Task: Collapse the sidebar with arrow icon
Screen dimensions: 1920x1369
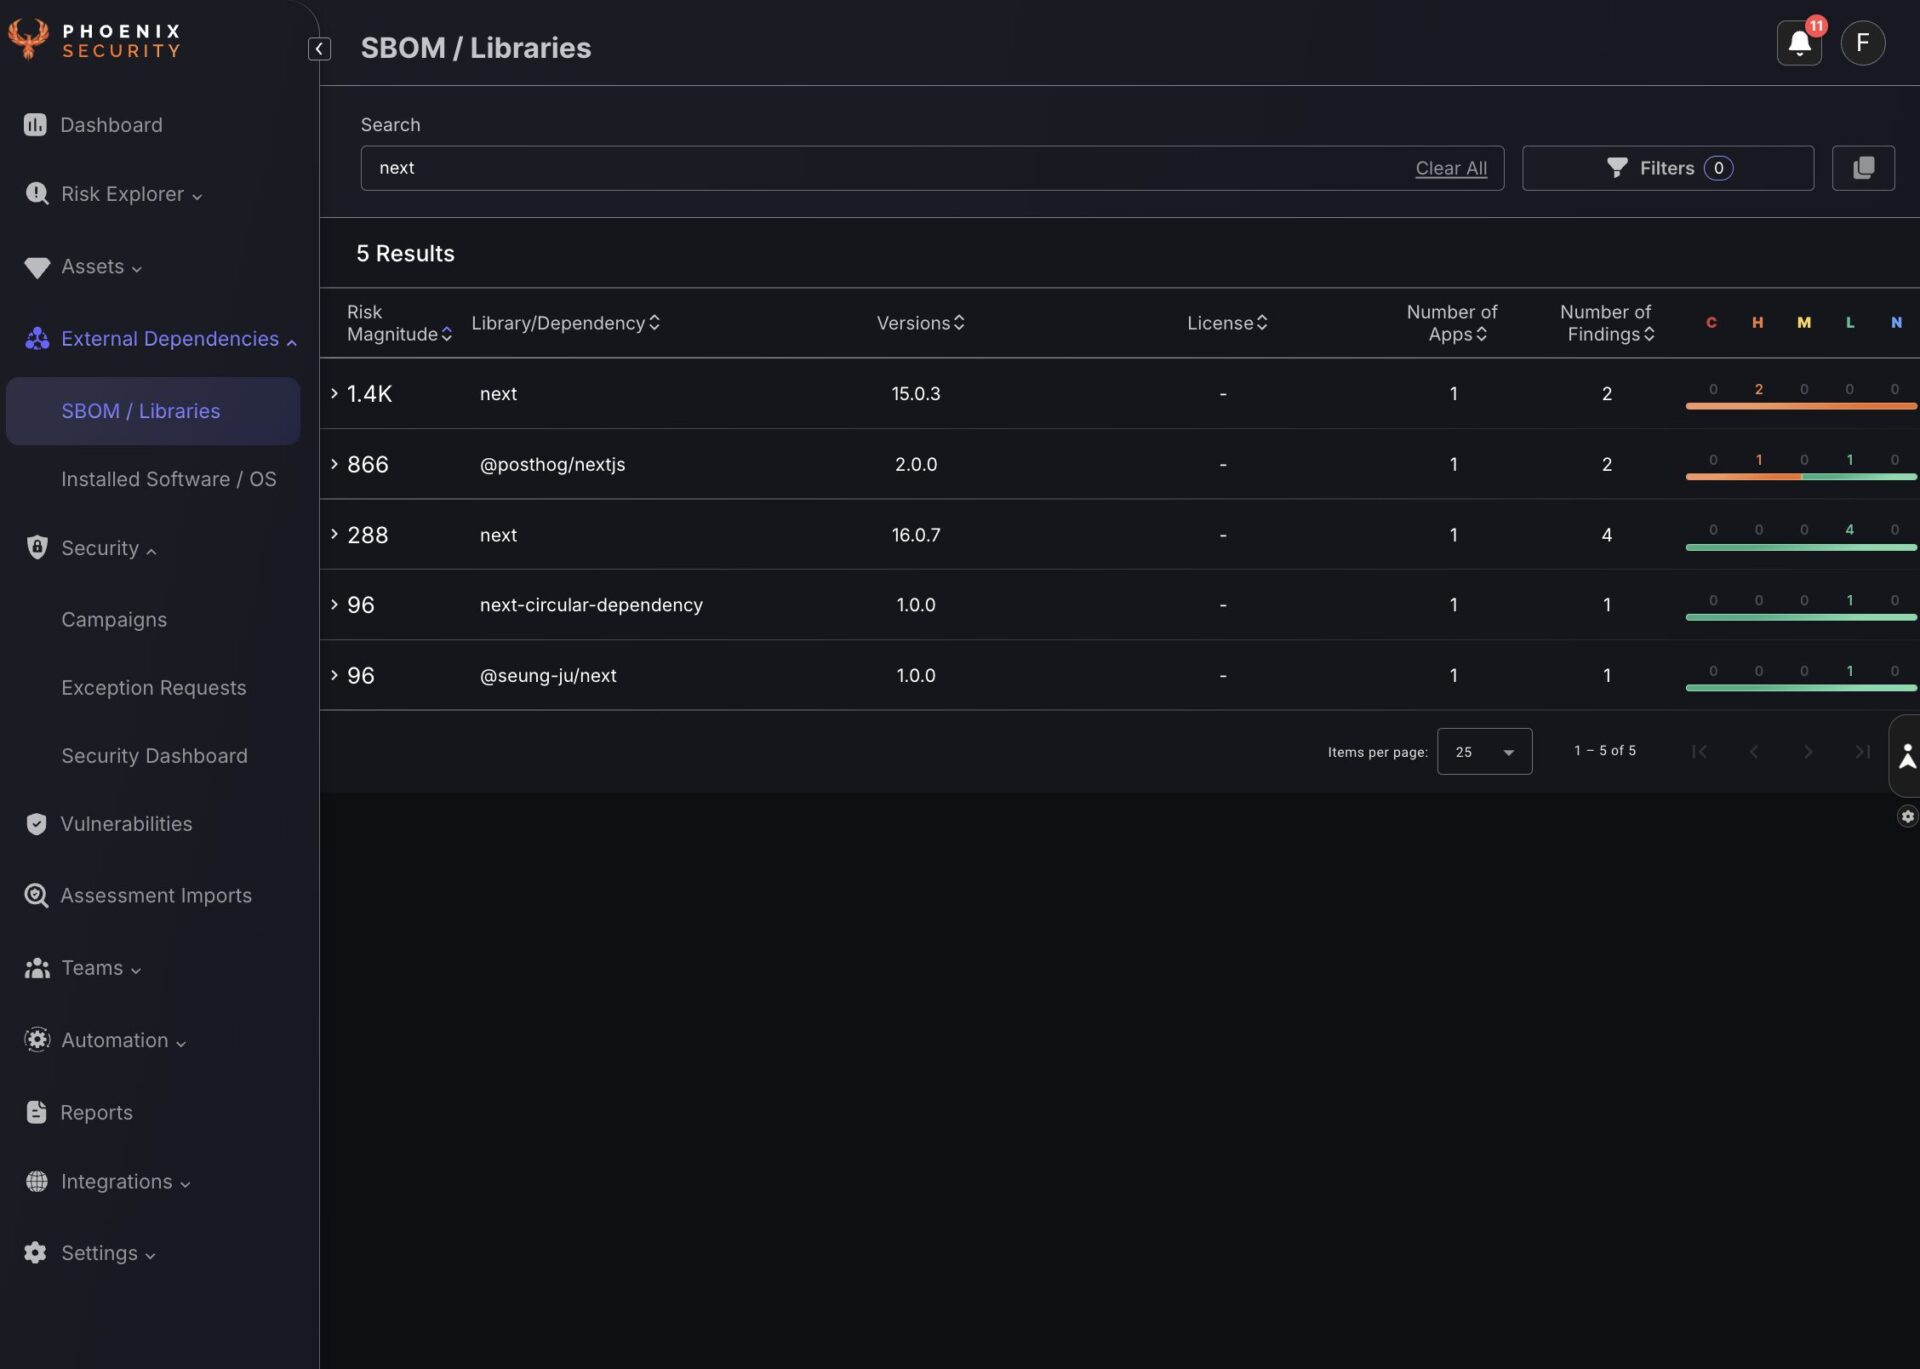Action: pos(319,48)
